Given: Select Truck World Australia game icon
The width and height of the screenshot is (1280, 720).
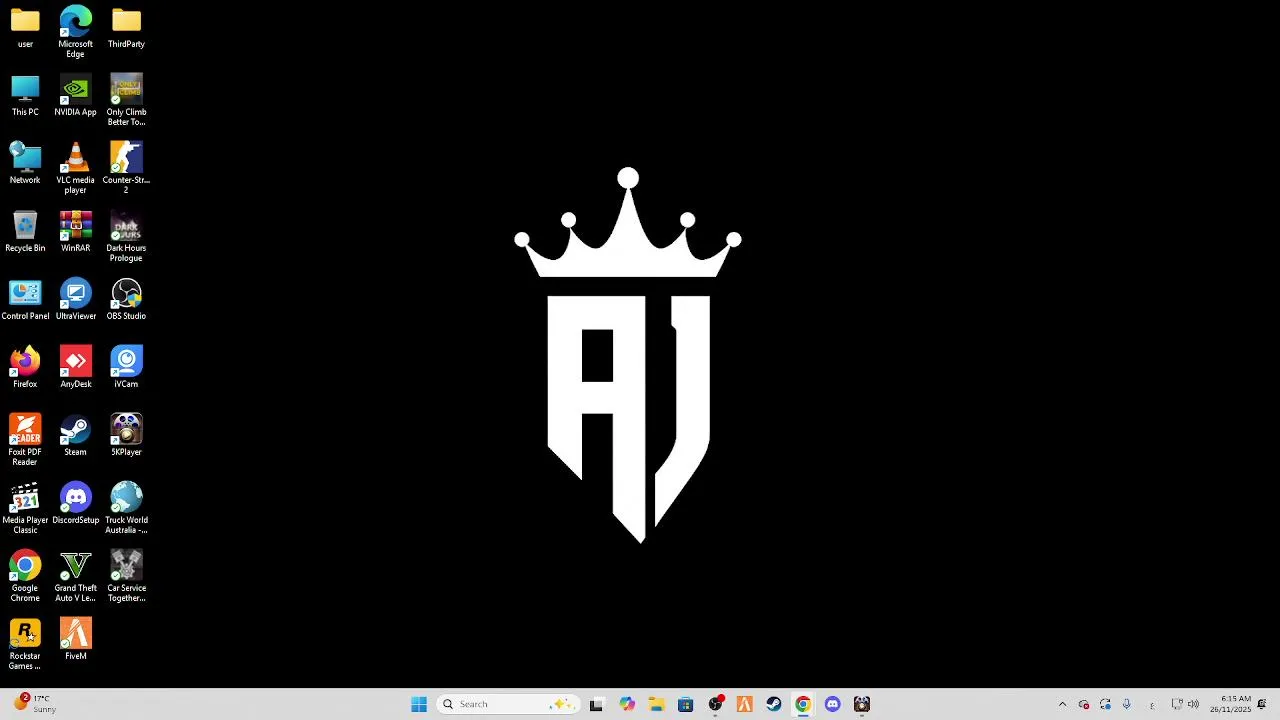Looking at the screenshot, I should point(126,508).
